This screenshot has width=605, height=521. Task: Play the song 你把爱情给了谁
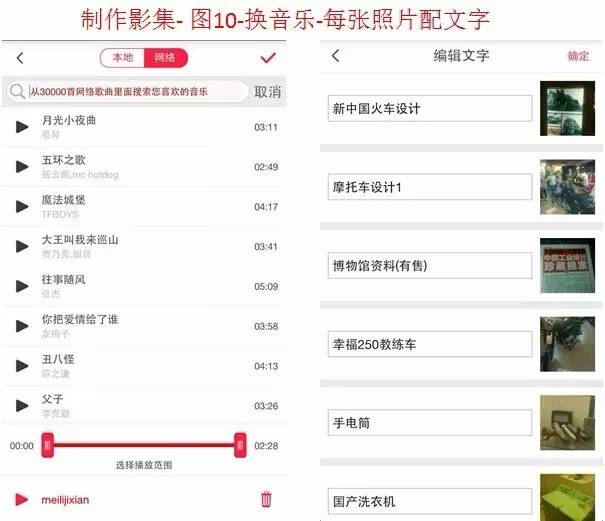click(22, 326)
